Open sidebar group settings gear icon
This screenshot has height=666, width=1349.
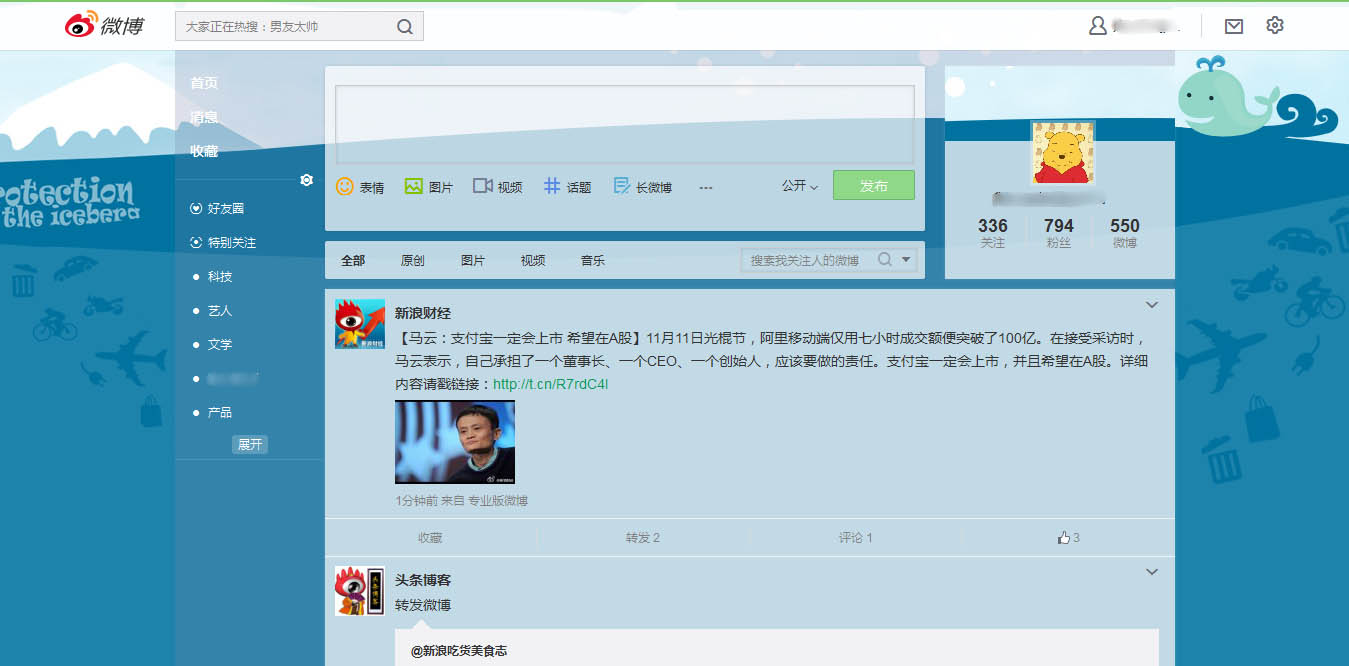coord(307,180)
